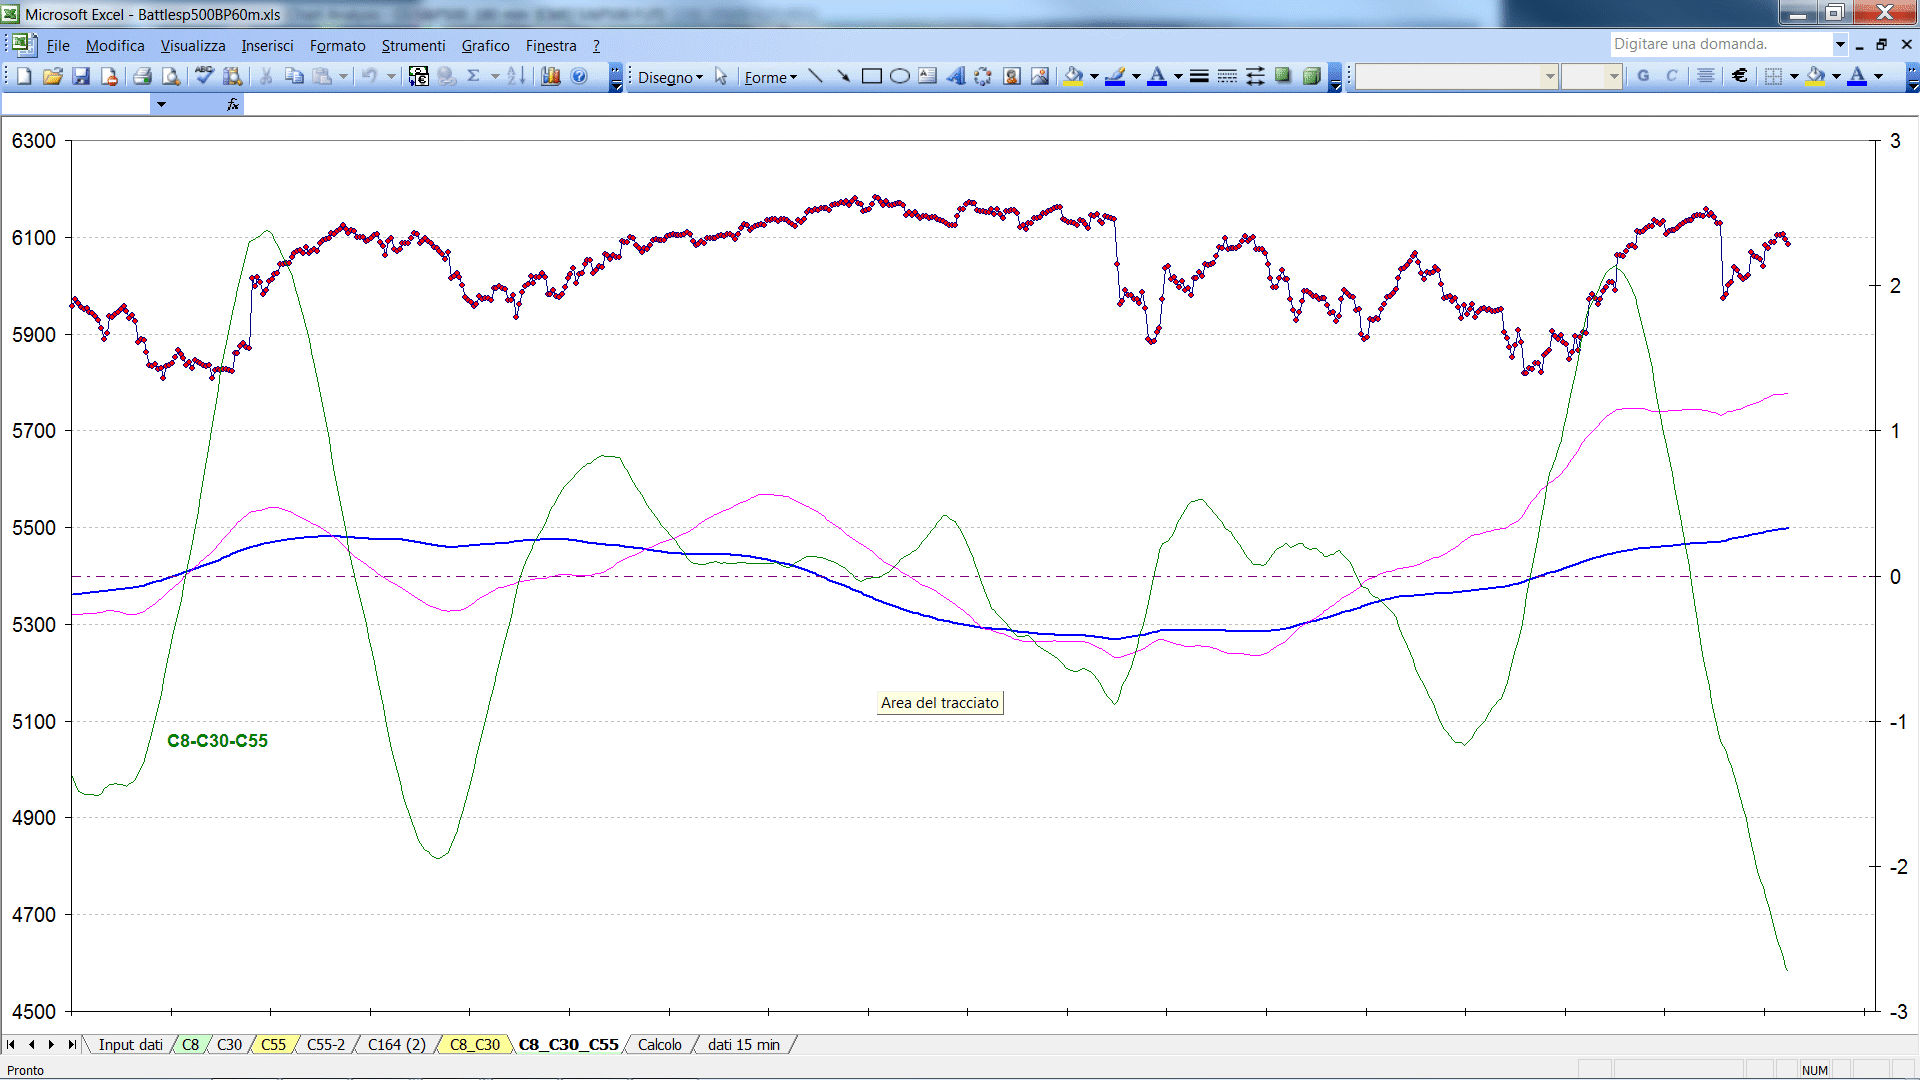The image size is (1920, 1080).
Task: Create a new blank workbook
Action: pos(25,76)
